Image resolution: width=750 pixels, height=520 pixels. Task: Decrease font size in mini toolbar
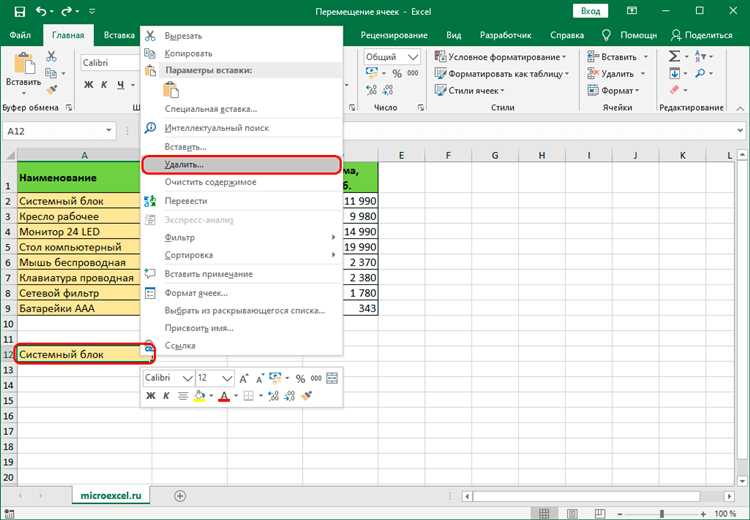pyautogui.click(x=260, y=378)
